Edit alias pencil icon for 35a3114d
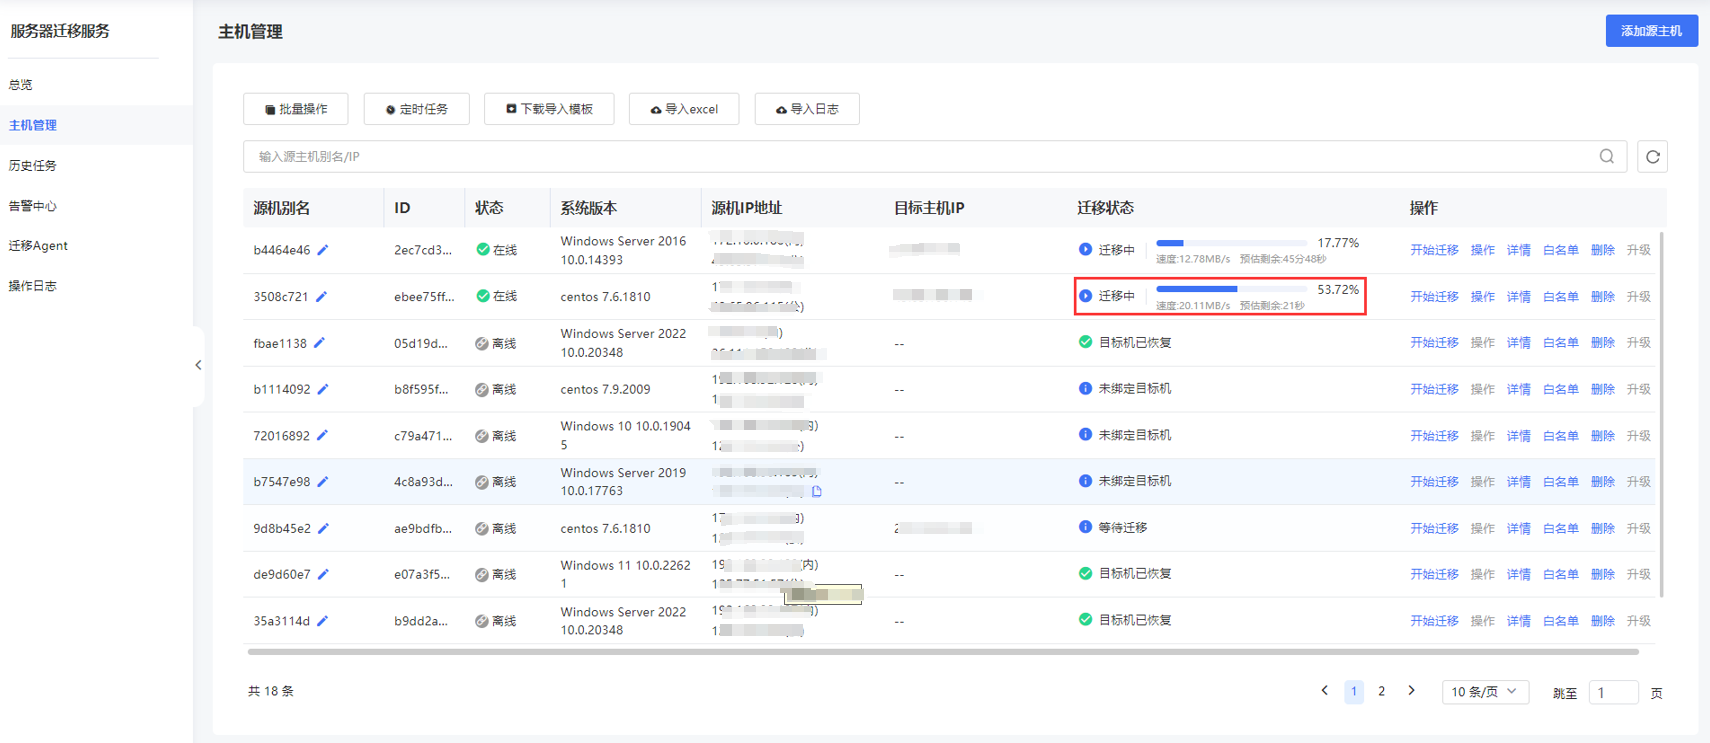The height and width of the screenshot is (743, 1710). coord(322,621)
